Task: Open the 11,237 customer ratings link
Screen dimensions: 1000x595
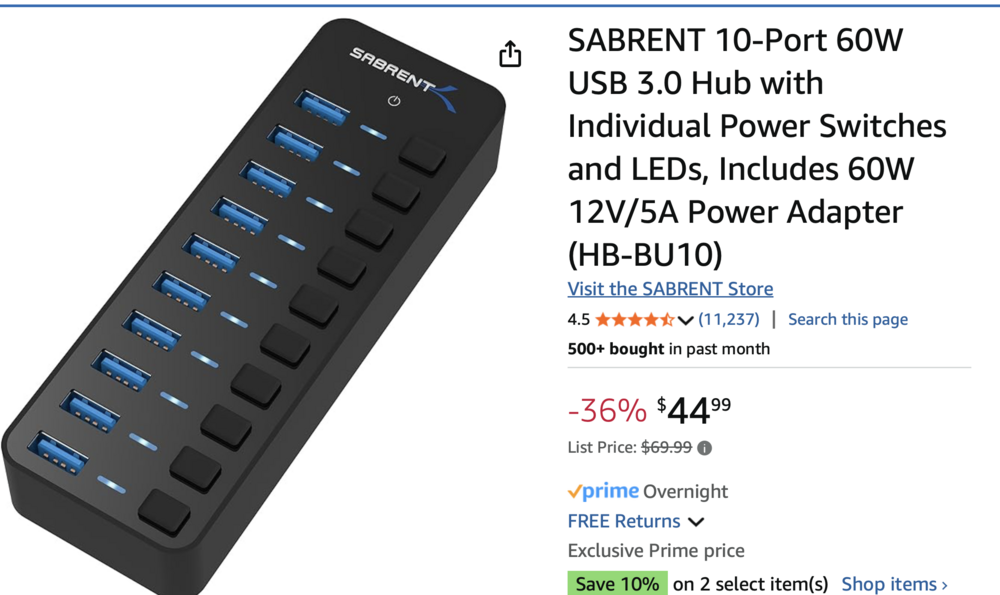Action: pos(729,320)
